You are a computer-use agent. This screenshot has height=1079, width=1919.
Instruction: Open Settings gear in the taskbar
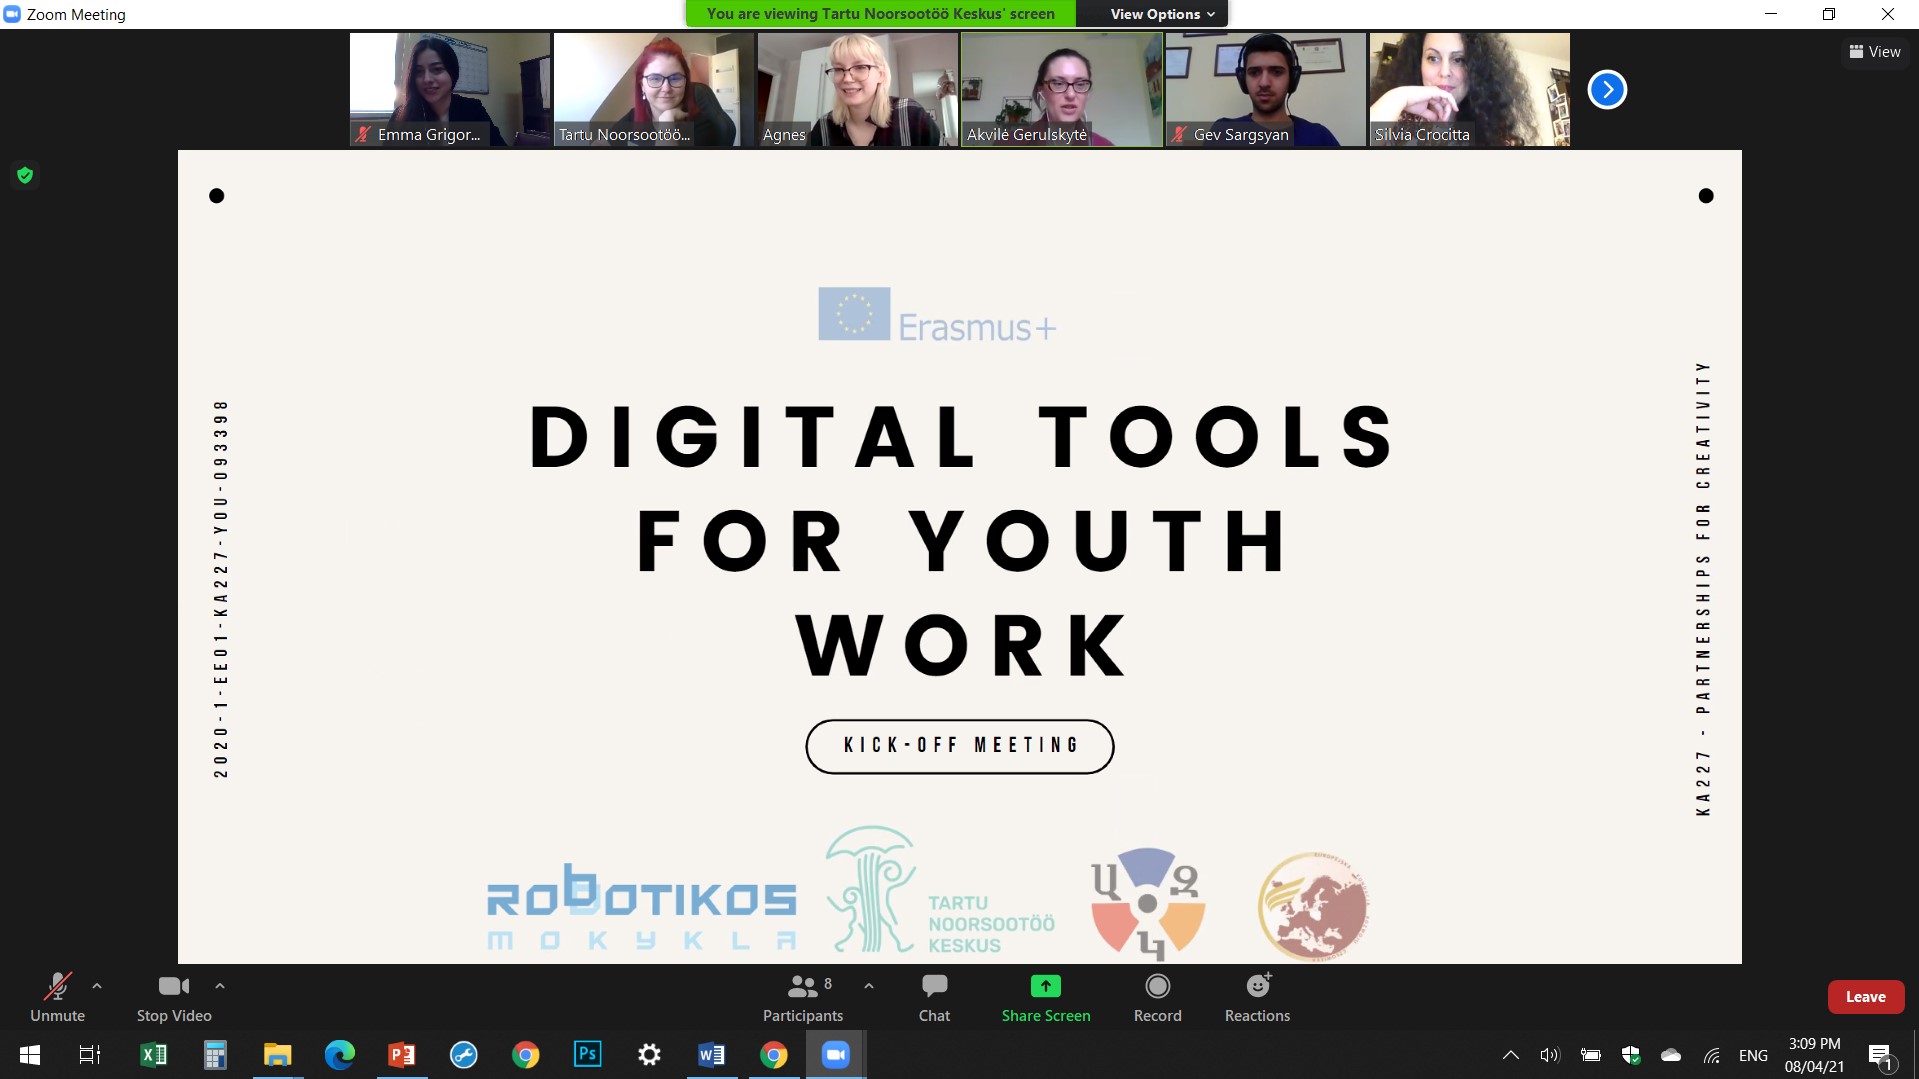click(650, 1054)
